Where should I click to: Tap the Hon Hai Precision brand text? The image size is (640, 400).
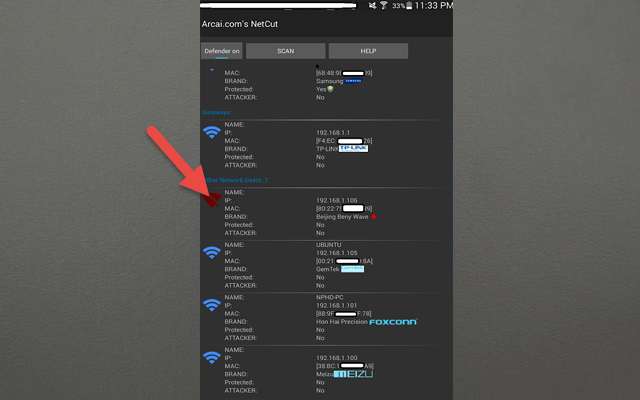[342, 322]
